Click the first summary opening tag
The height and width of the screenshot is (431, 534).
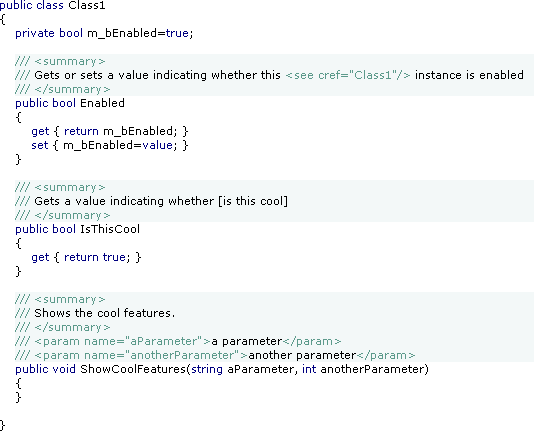pyautogui.click(x=70, y=61)
